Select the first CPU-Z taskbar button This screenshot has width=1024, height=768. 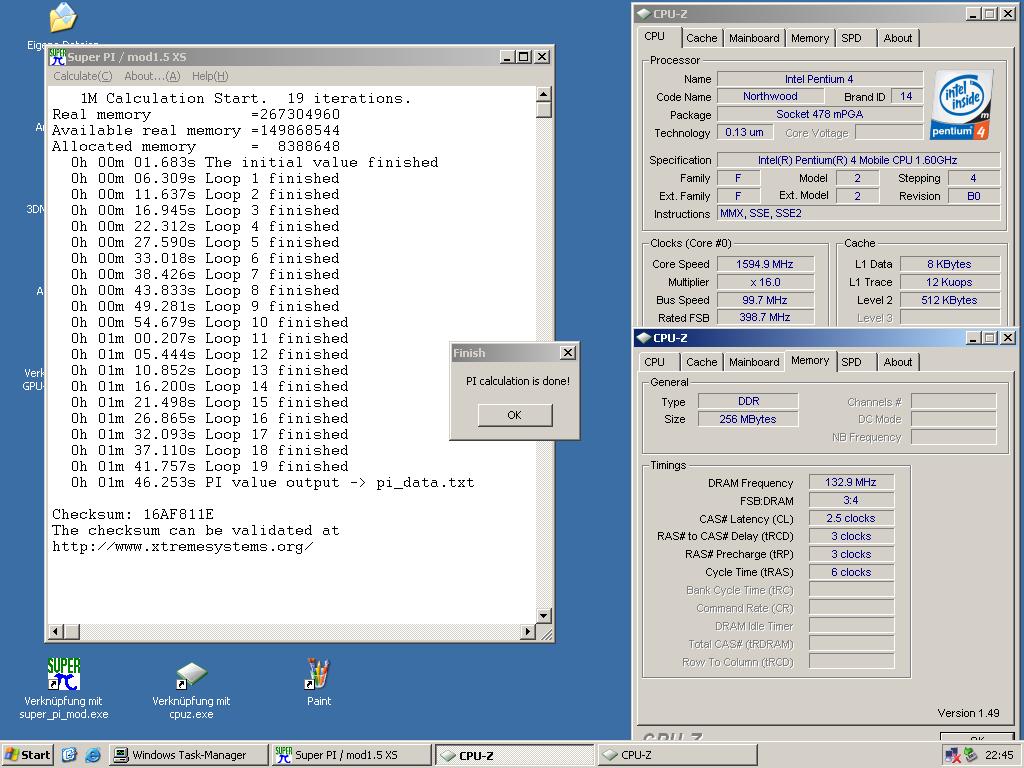[515, 755]
